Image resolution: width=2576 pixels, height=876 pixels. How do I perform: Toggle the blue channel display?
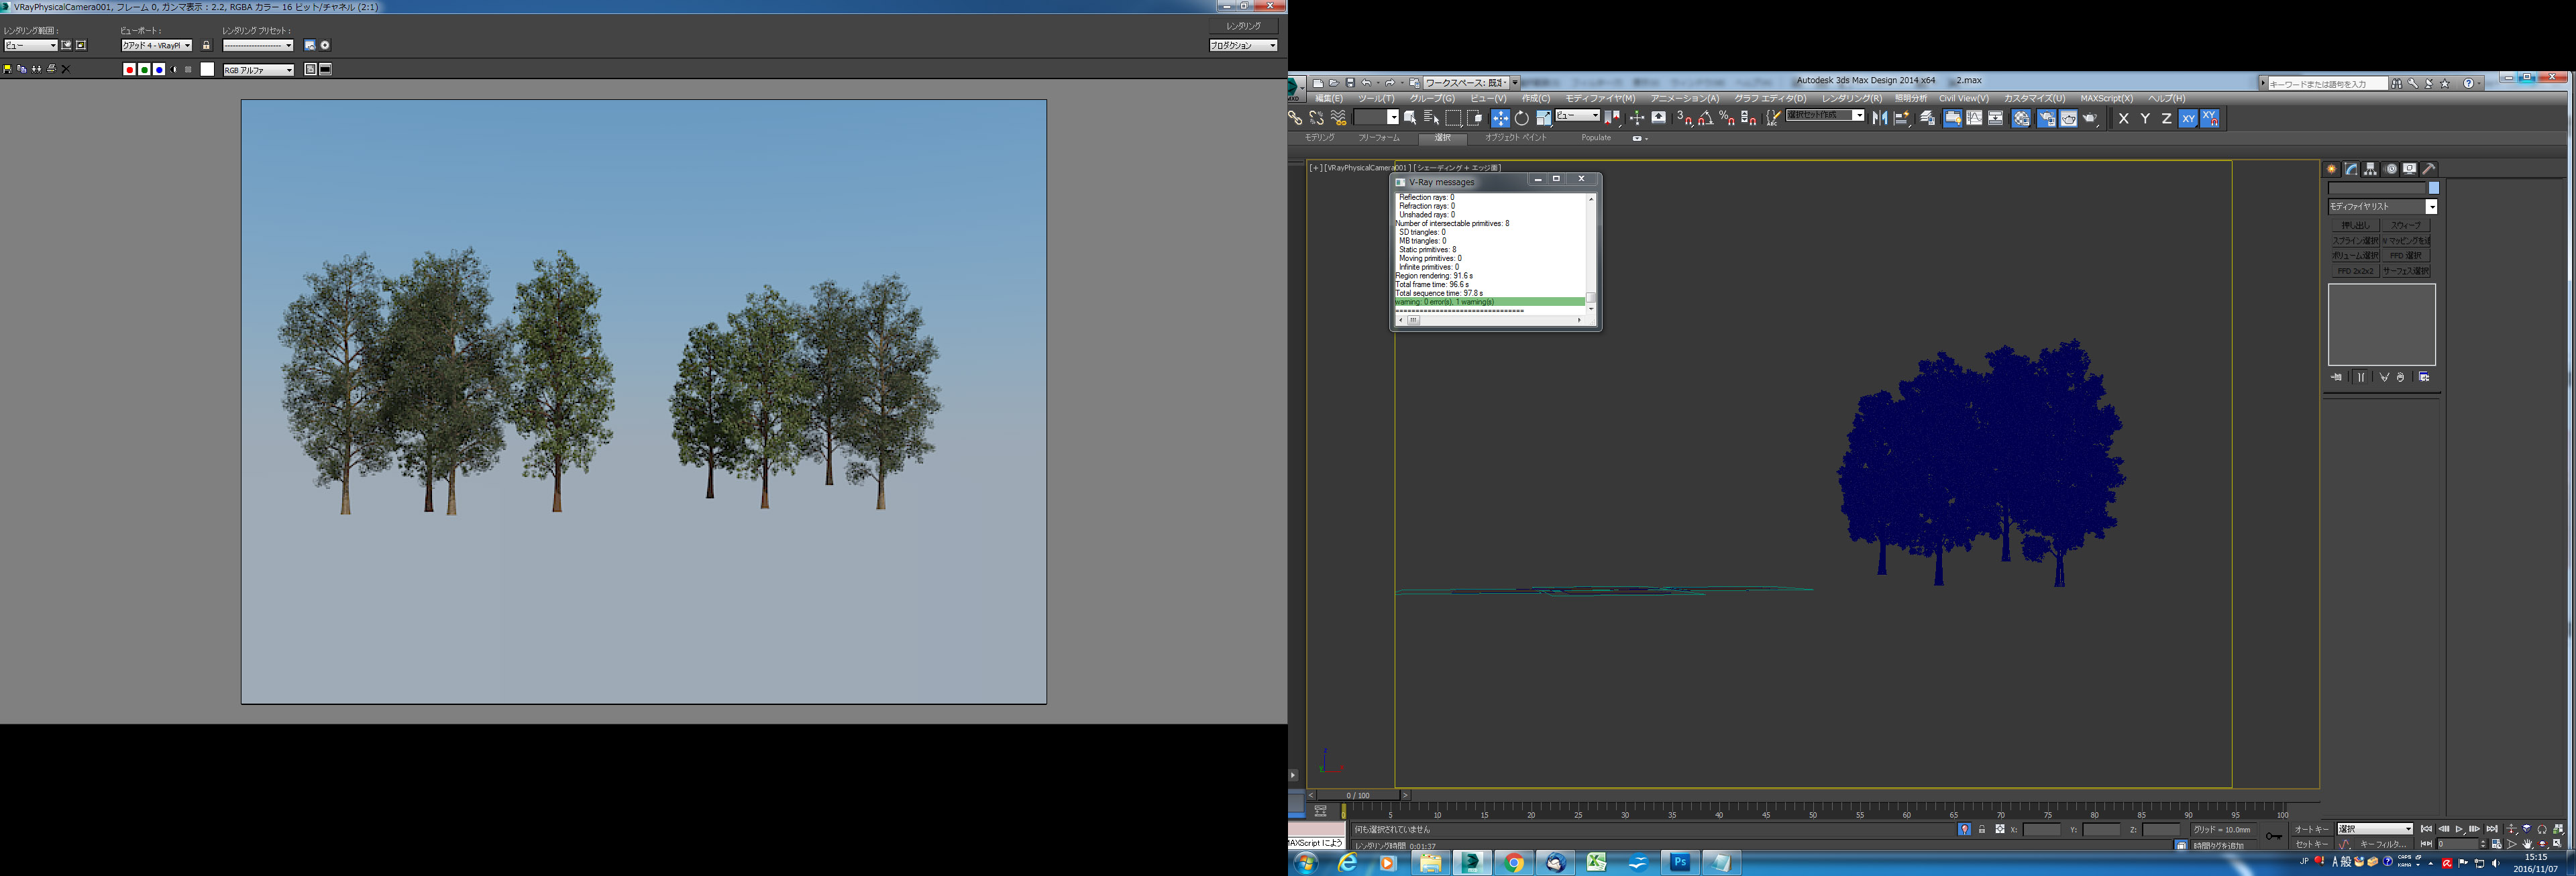point(159,70)
